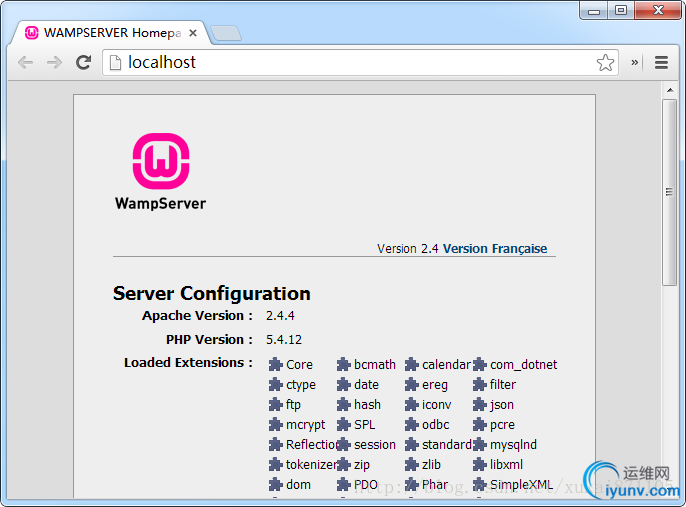Click the vertical scrollbar thumb
The width and height of the screenshot is (686, 507).
669,192
